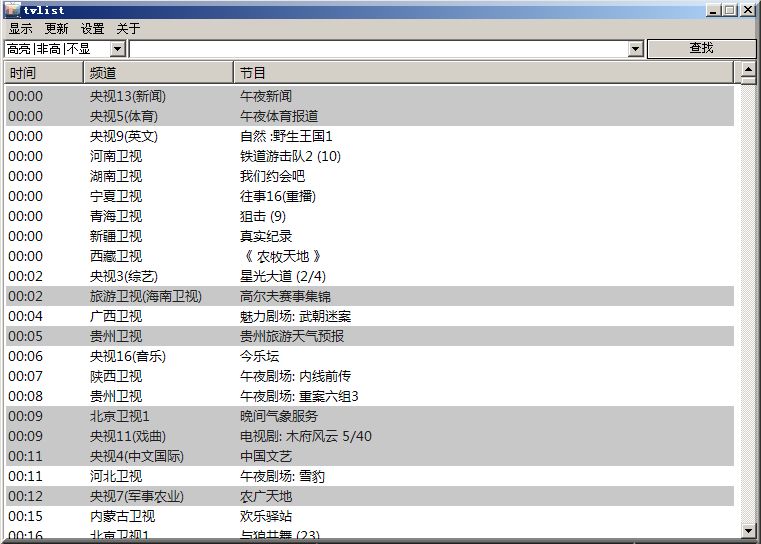
Task: Click inside the search text field
Action: point(379,49)
